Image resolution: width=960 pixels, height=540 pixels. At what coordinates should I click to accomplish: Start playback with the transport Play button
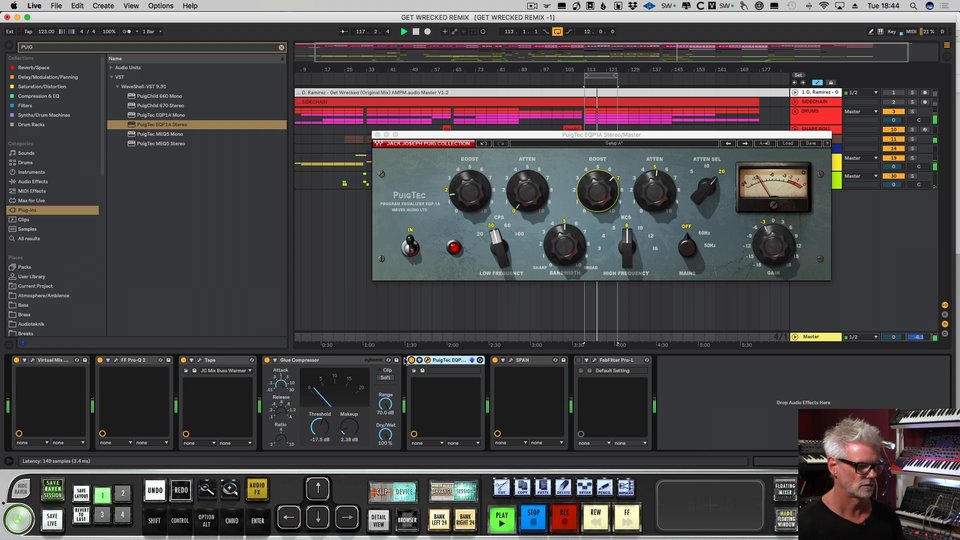403,31
